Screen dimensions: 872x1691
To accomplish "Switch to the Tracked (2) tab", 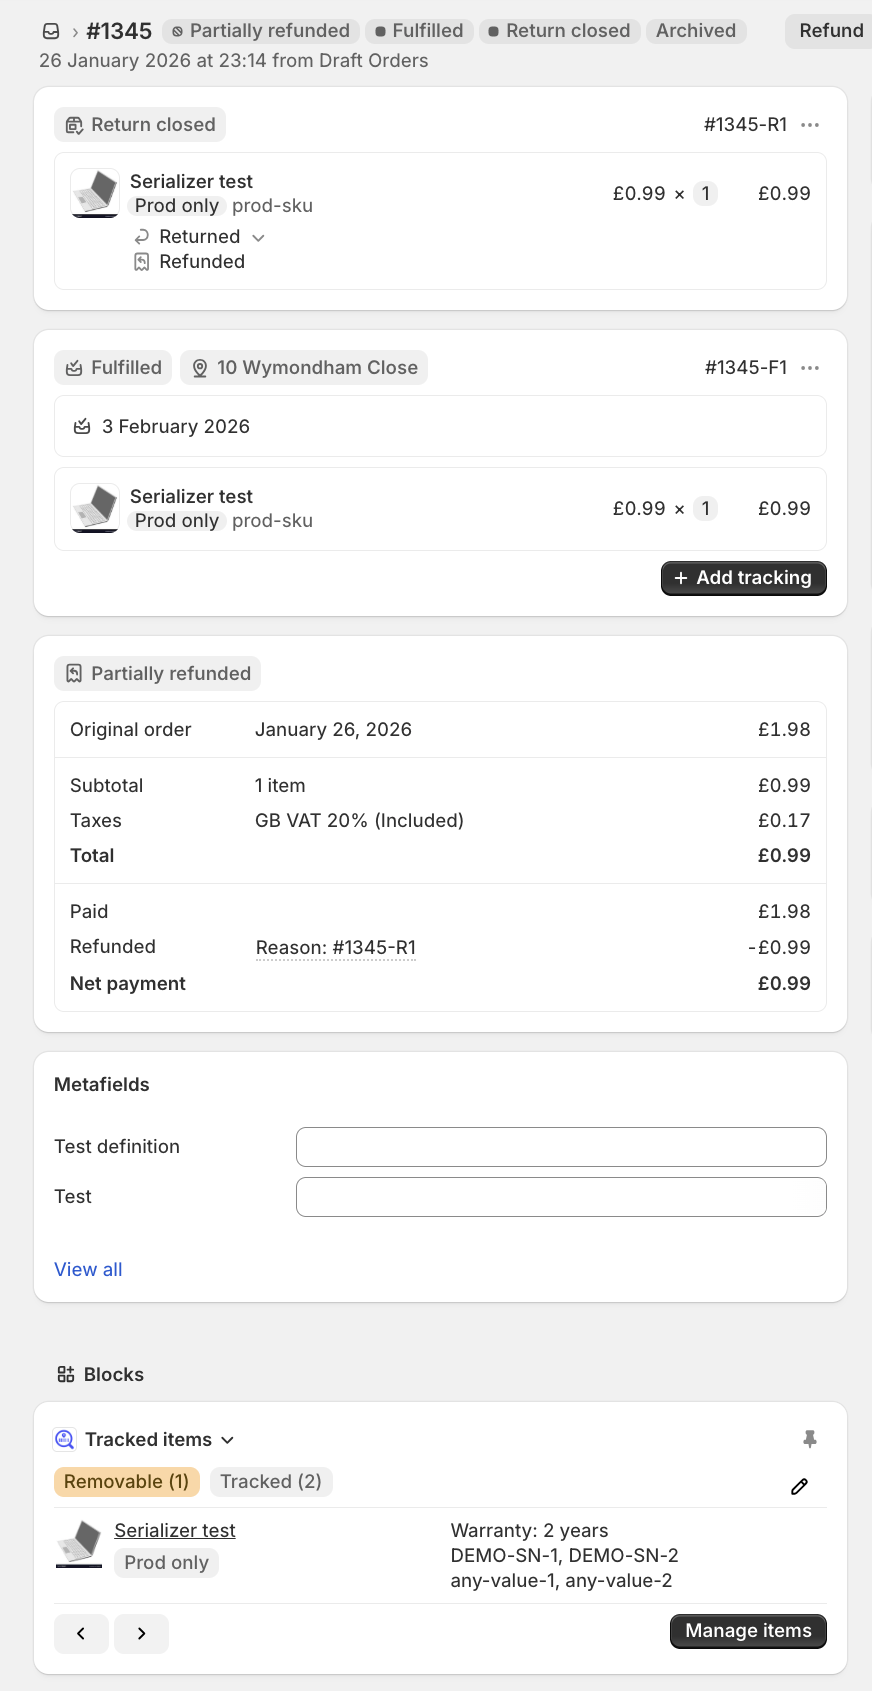I will (271, 1482).
